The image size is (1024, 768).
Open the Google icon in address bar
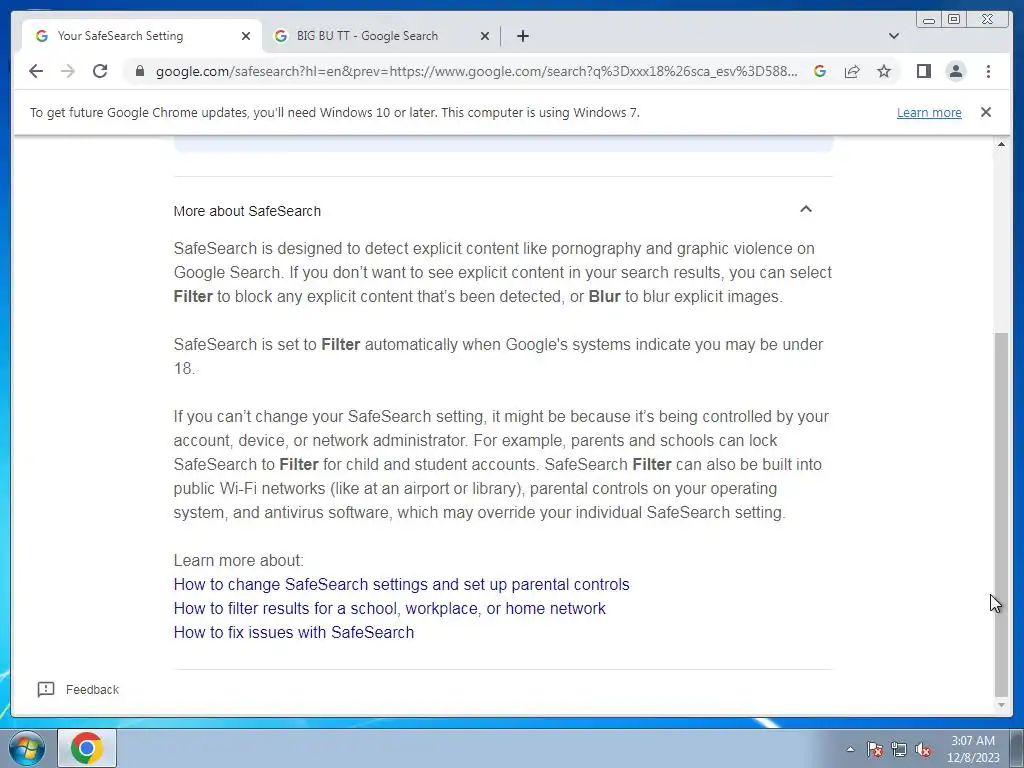(820, 71)
